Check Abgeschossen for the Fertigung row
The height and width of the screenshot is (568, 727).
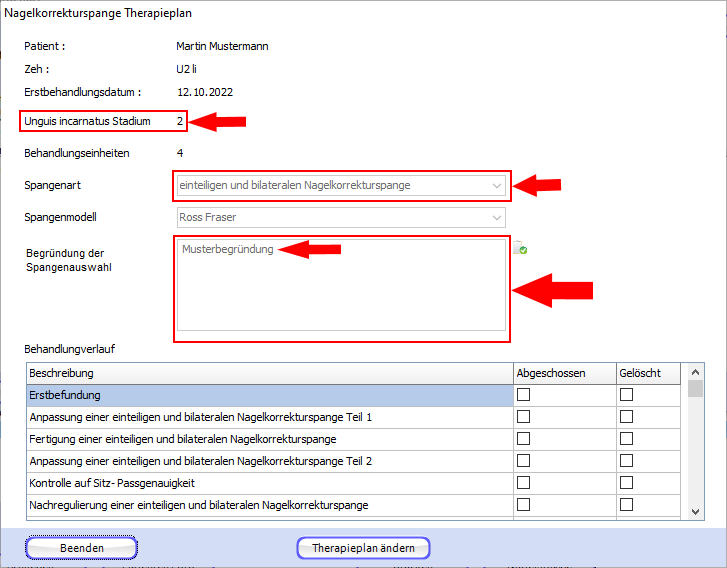[523, 439]
